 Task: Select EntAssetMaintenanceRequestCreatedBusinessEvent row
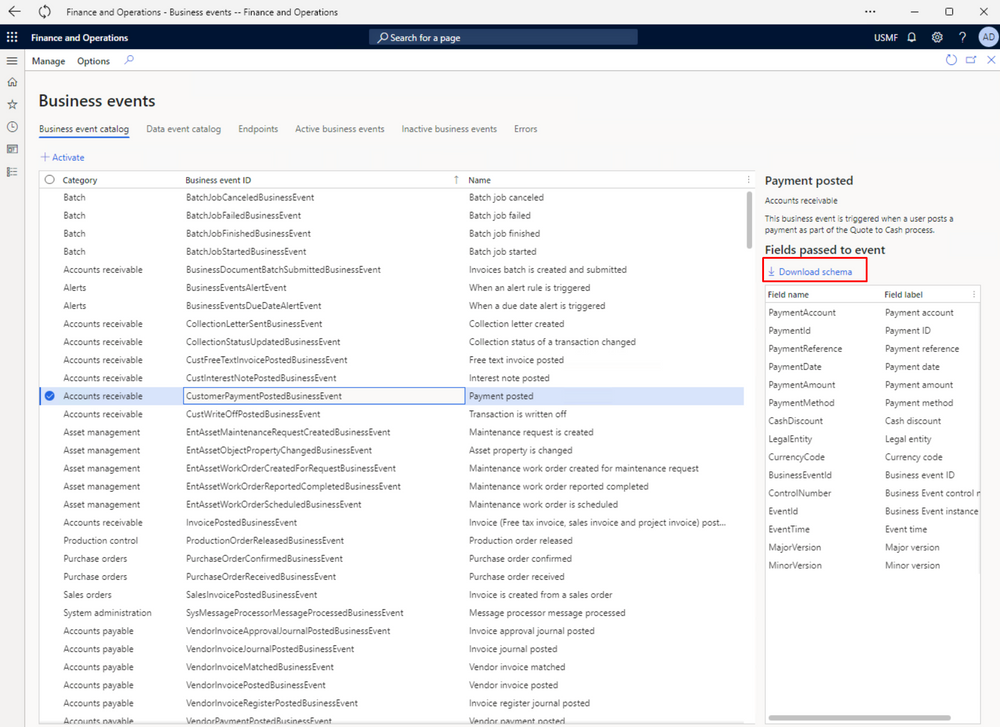click(392, 432)
